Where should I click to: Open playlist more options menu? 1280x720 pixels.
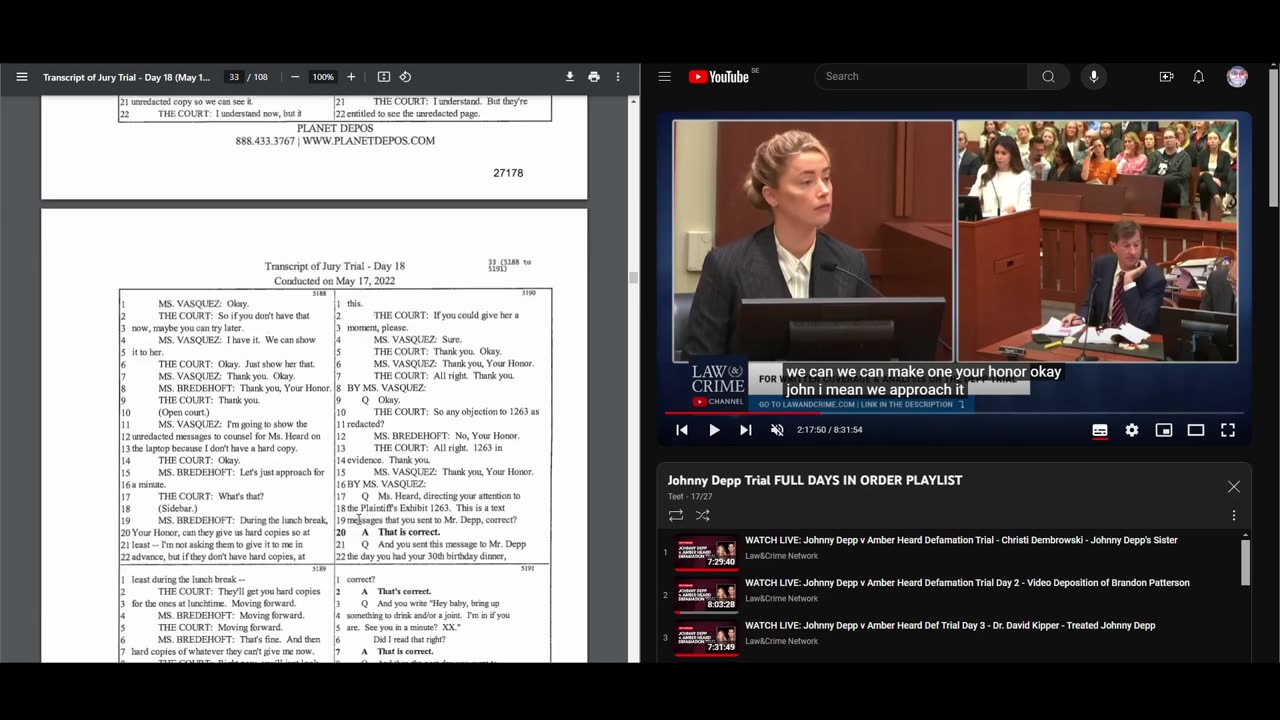tap(1233, 515)
